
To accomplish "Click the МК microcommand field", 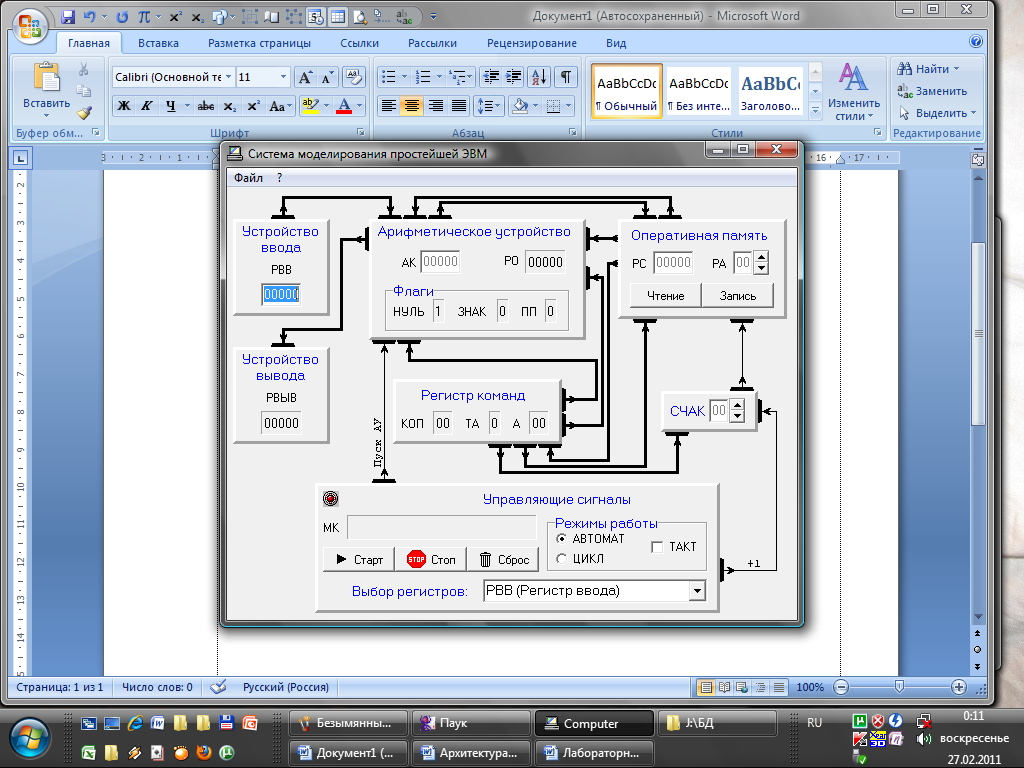I will (x=441, y=527).
